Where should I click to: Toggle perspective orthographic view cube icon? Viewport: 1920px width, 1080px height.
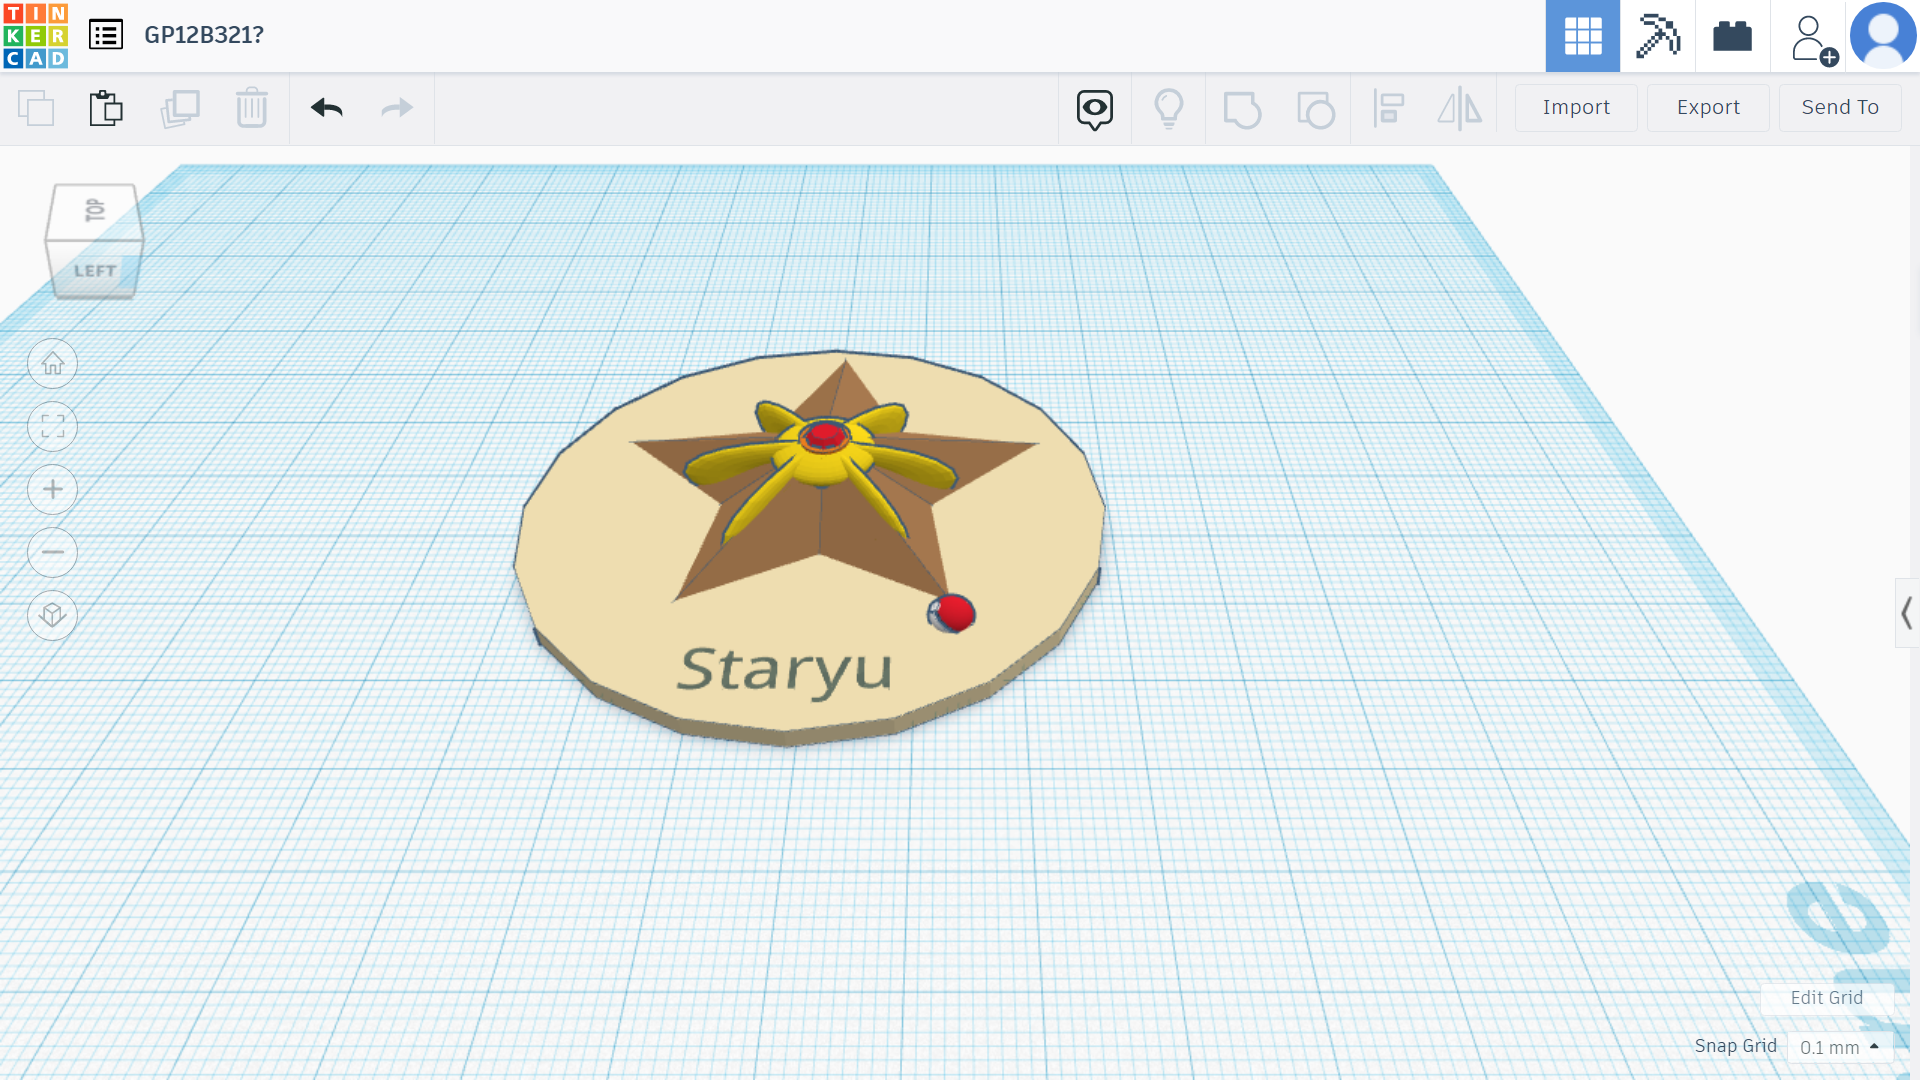click(x=53, y=616)
